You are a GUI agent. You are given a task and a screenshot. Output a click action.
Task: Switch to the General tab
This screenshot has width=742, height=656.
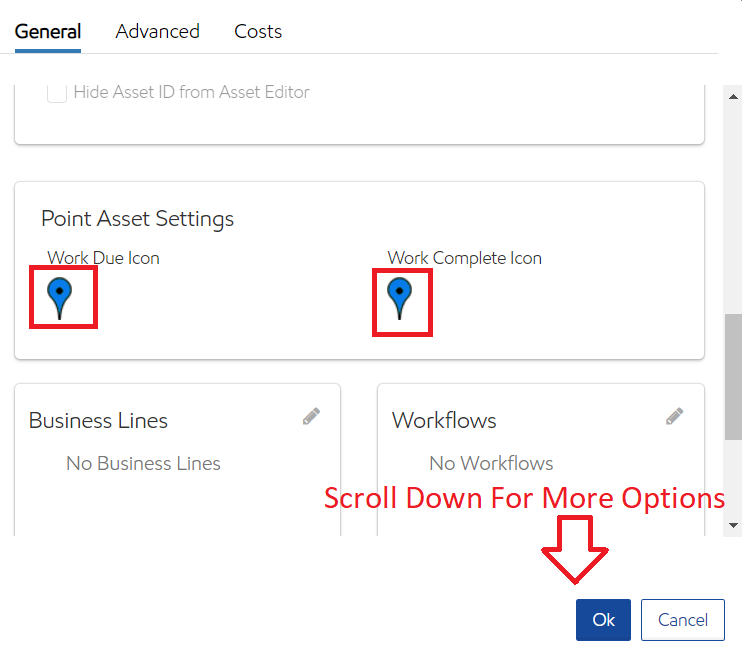pos(48,31)
